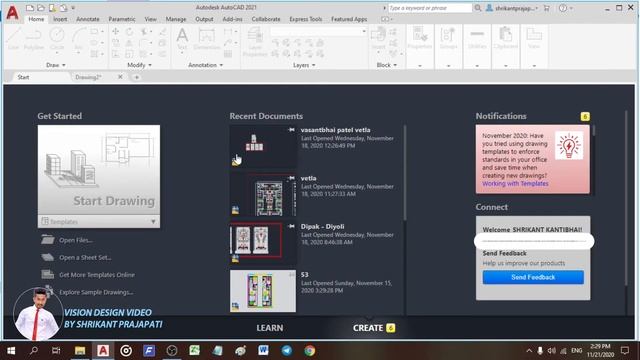
Task: Open the shrikantprajap account dropdown
Action: click(x=512, y=8)
